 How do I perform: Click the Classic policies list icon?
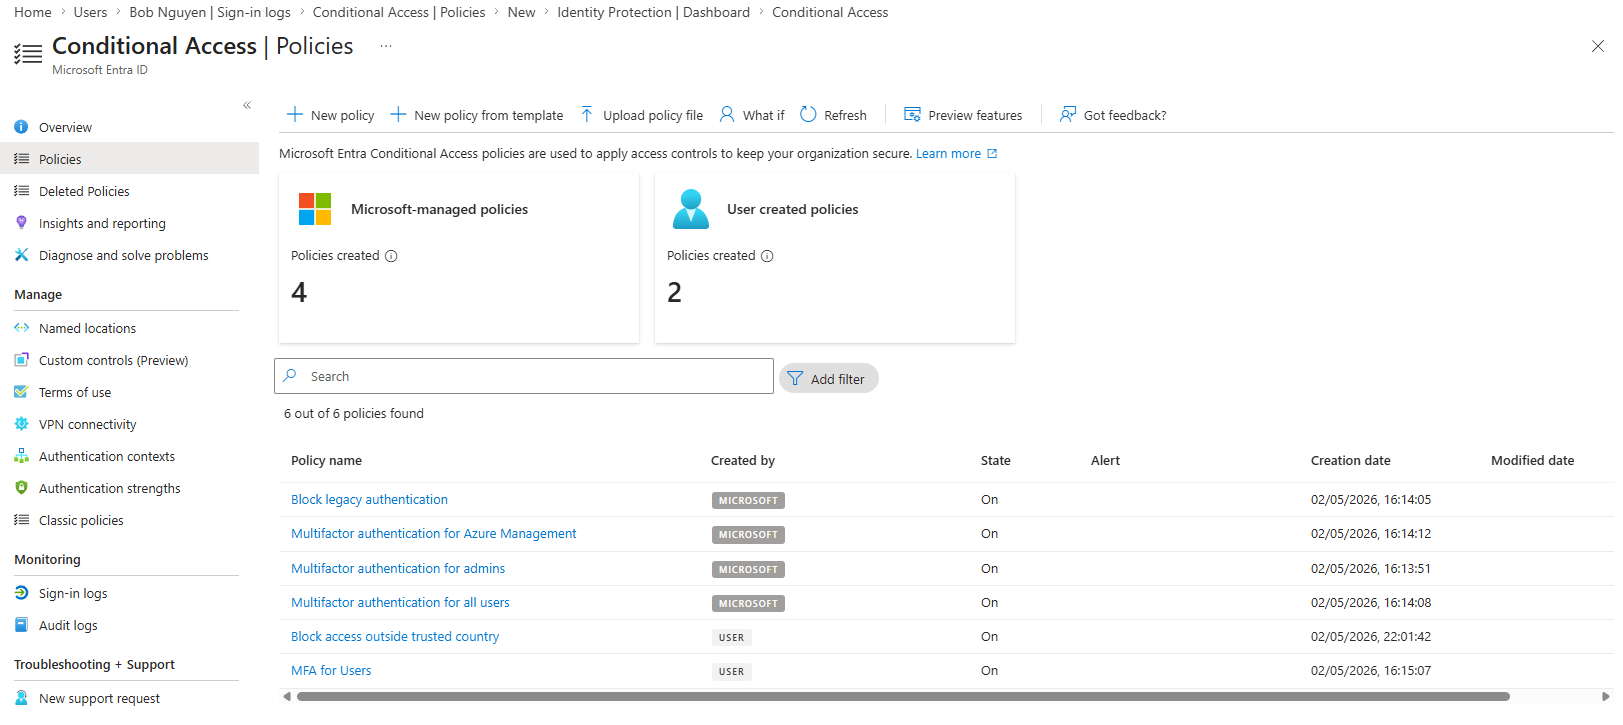point(21,520)
